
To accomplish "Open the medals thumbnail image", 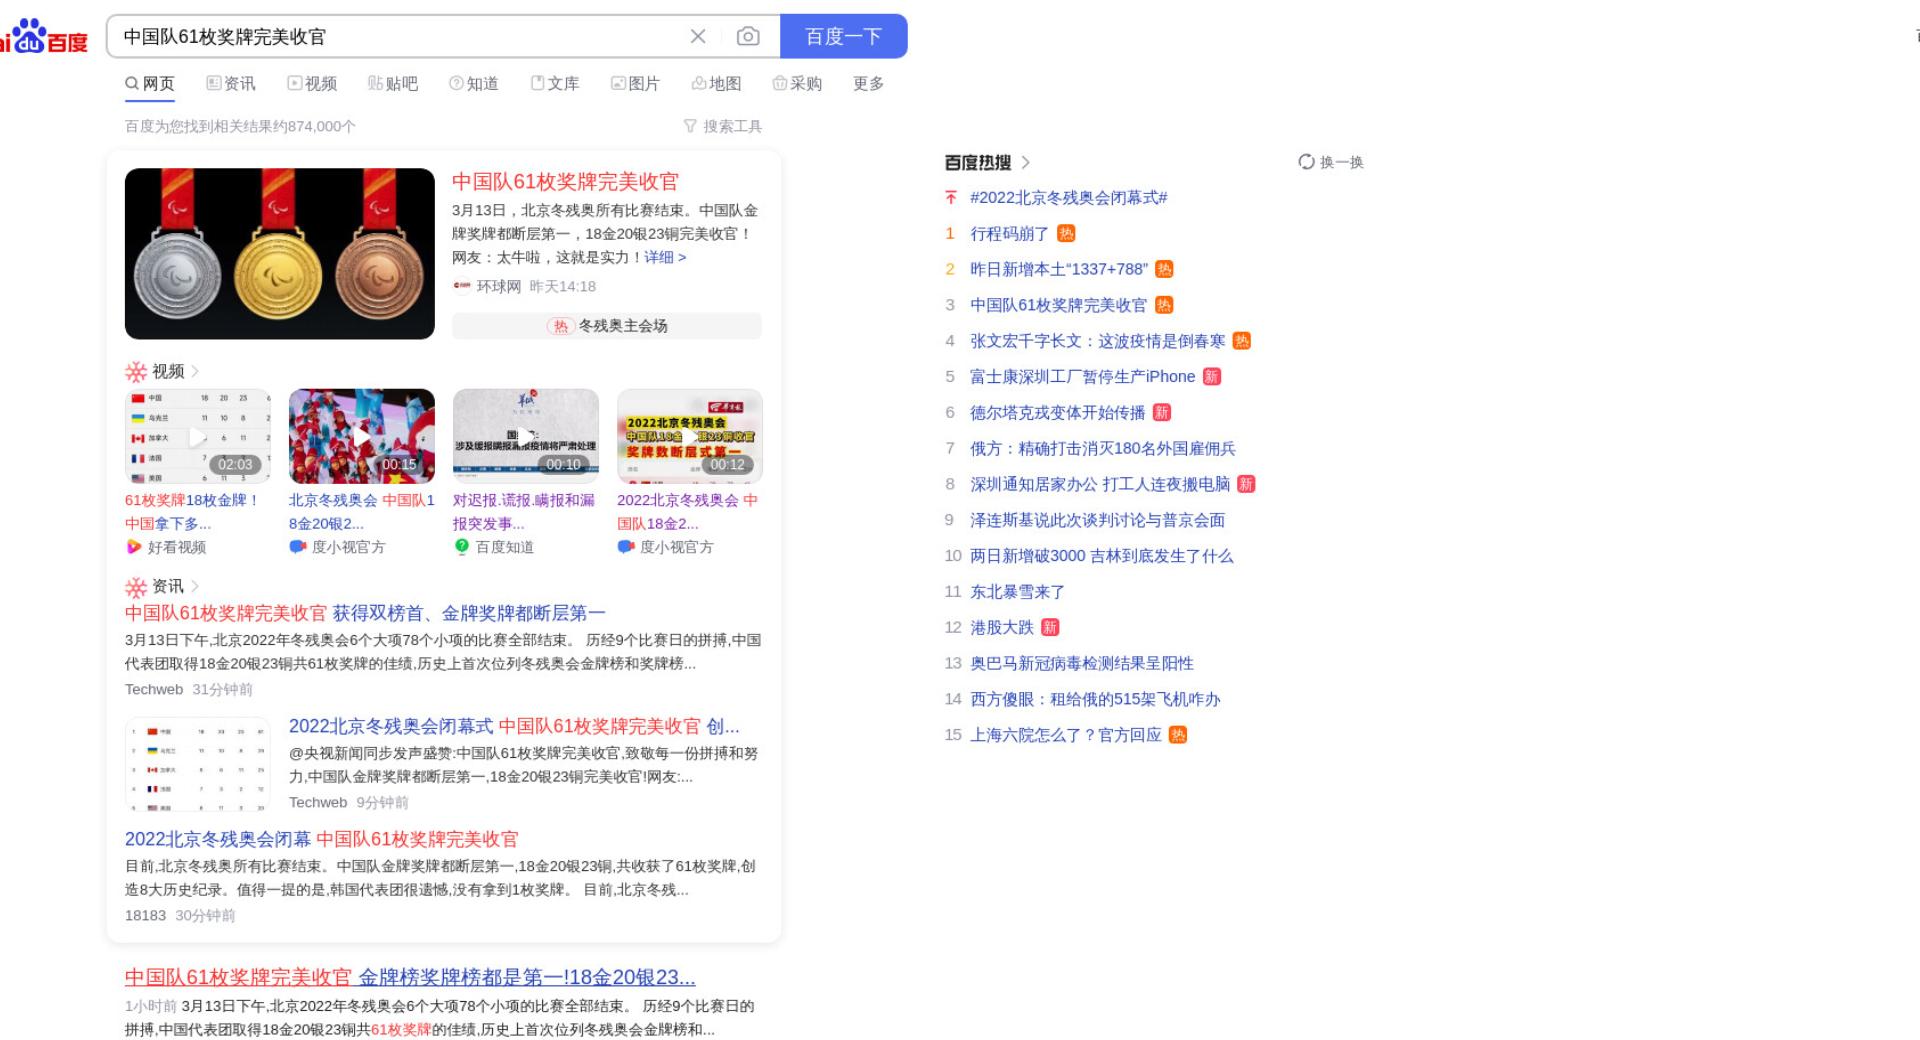I will click(x=280, y=254).
